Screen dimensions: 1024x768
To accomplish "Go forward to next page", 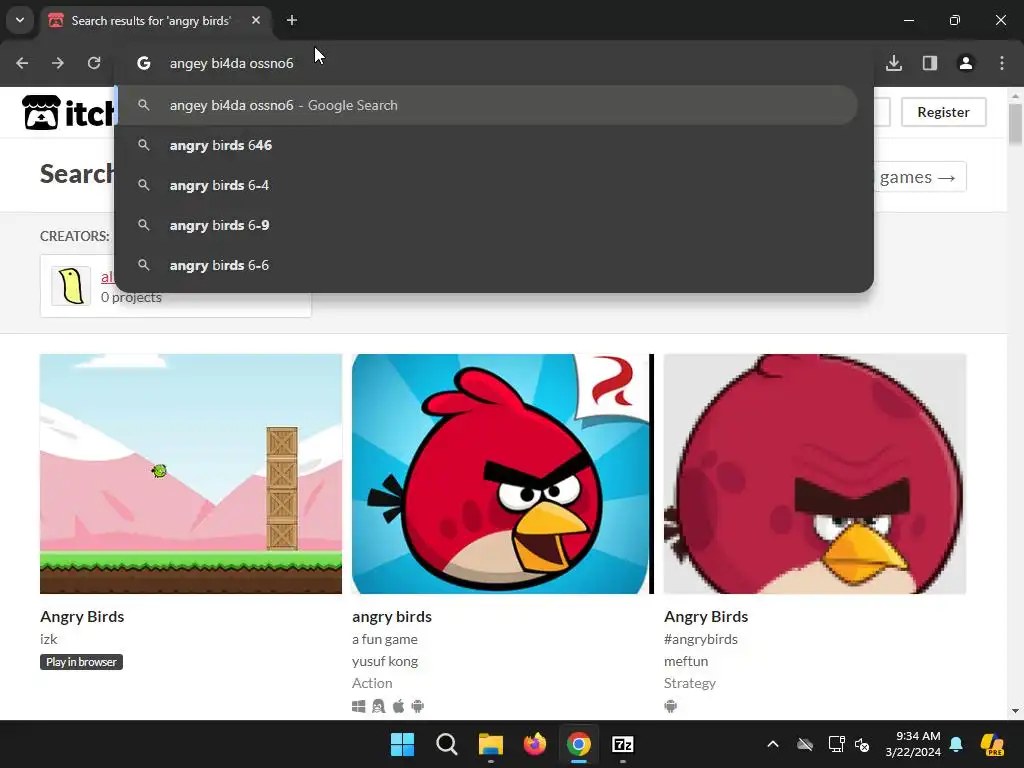I will 57,63.
